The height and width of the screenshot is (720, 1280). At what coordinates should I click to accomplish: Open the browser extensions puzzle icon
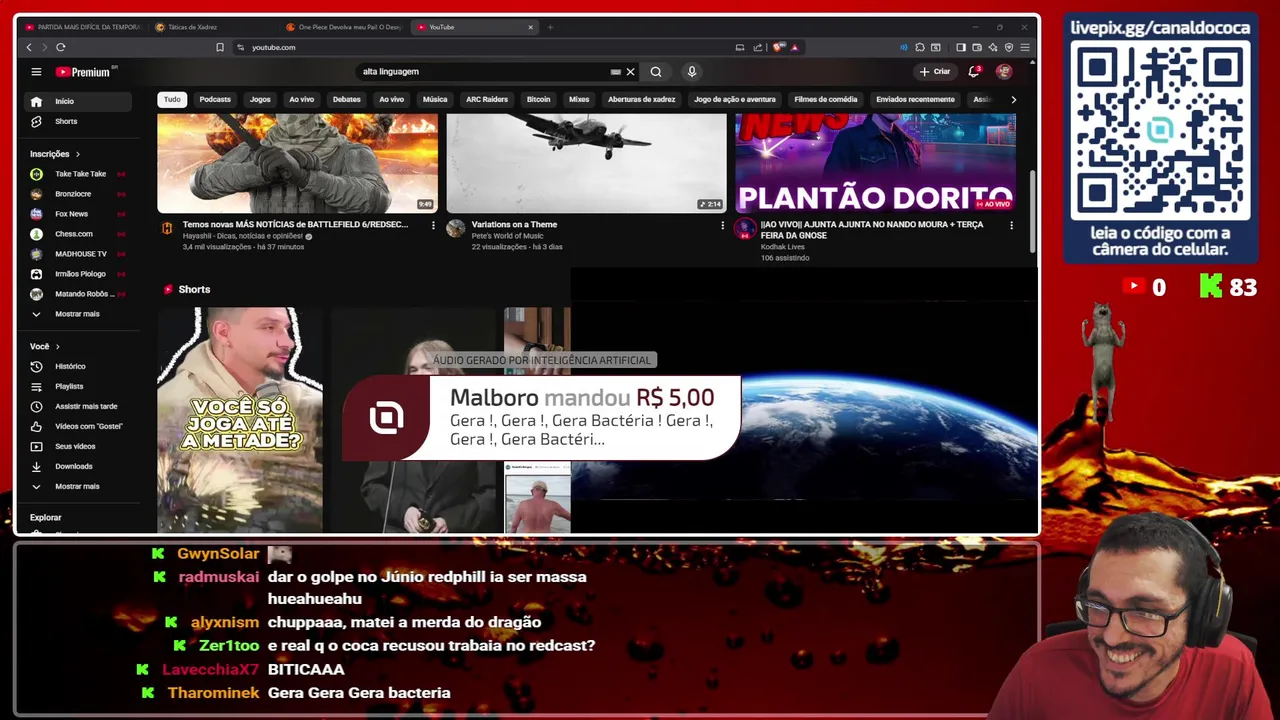pyautogui.click(x=920, y=47)
